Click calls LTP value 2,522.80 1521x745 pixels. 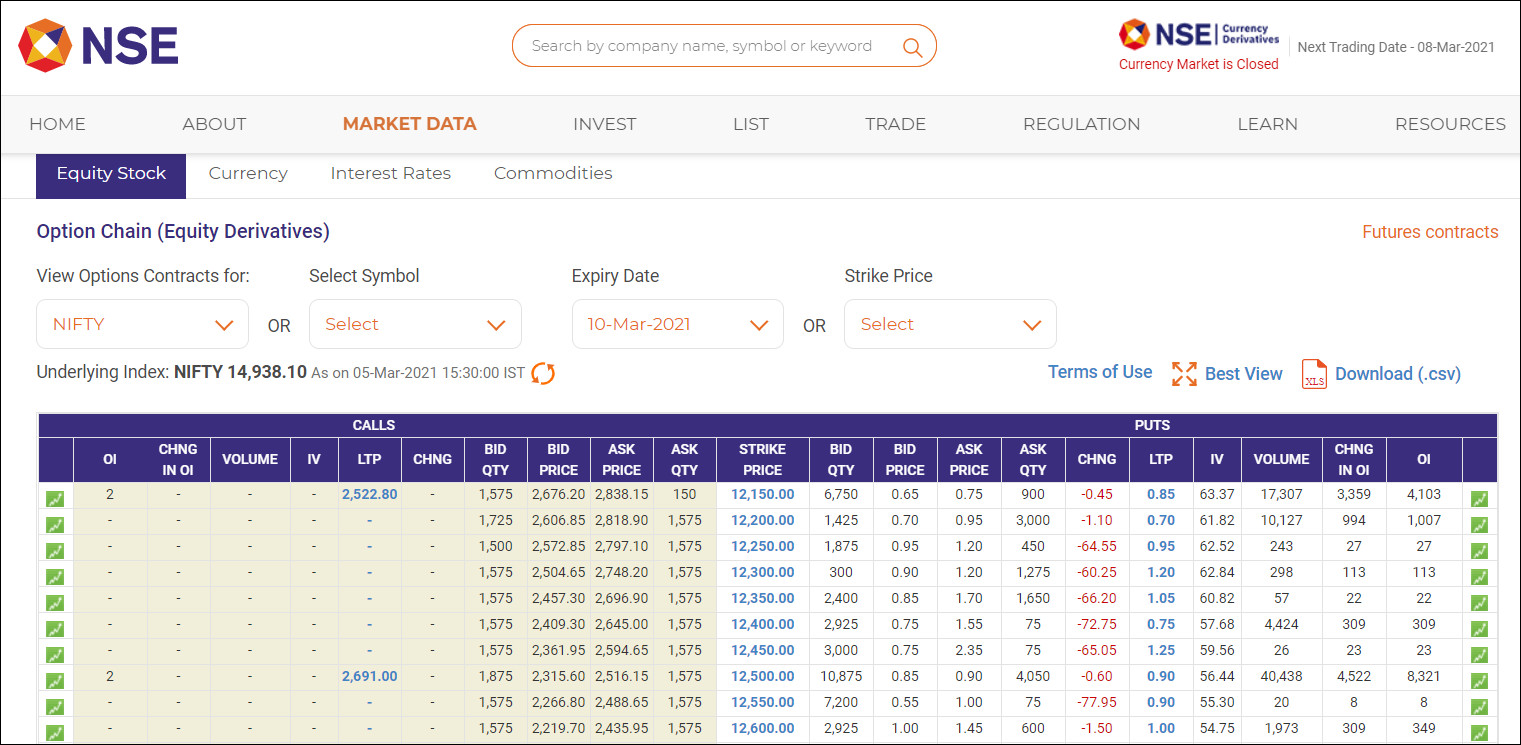(370, 494)
